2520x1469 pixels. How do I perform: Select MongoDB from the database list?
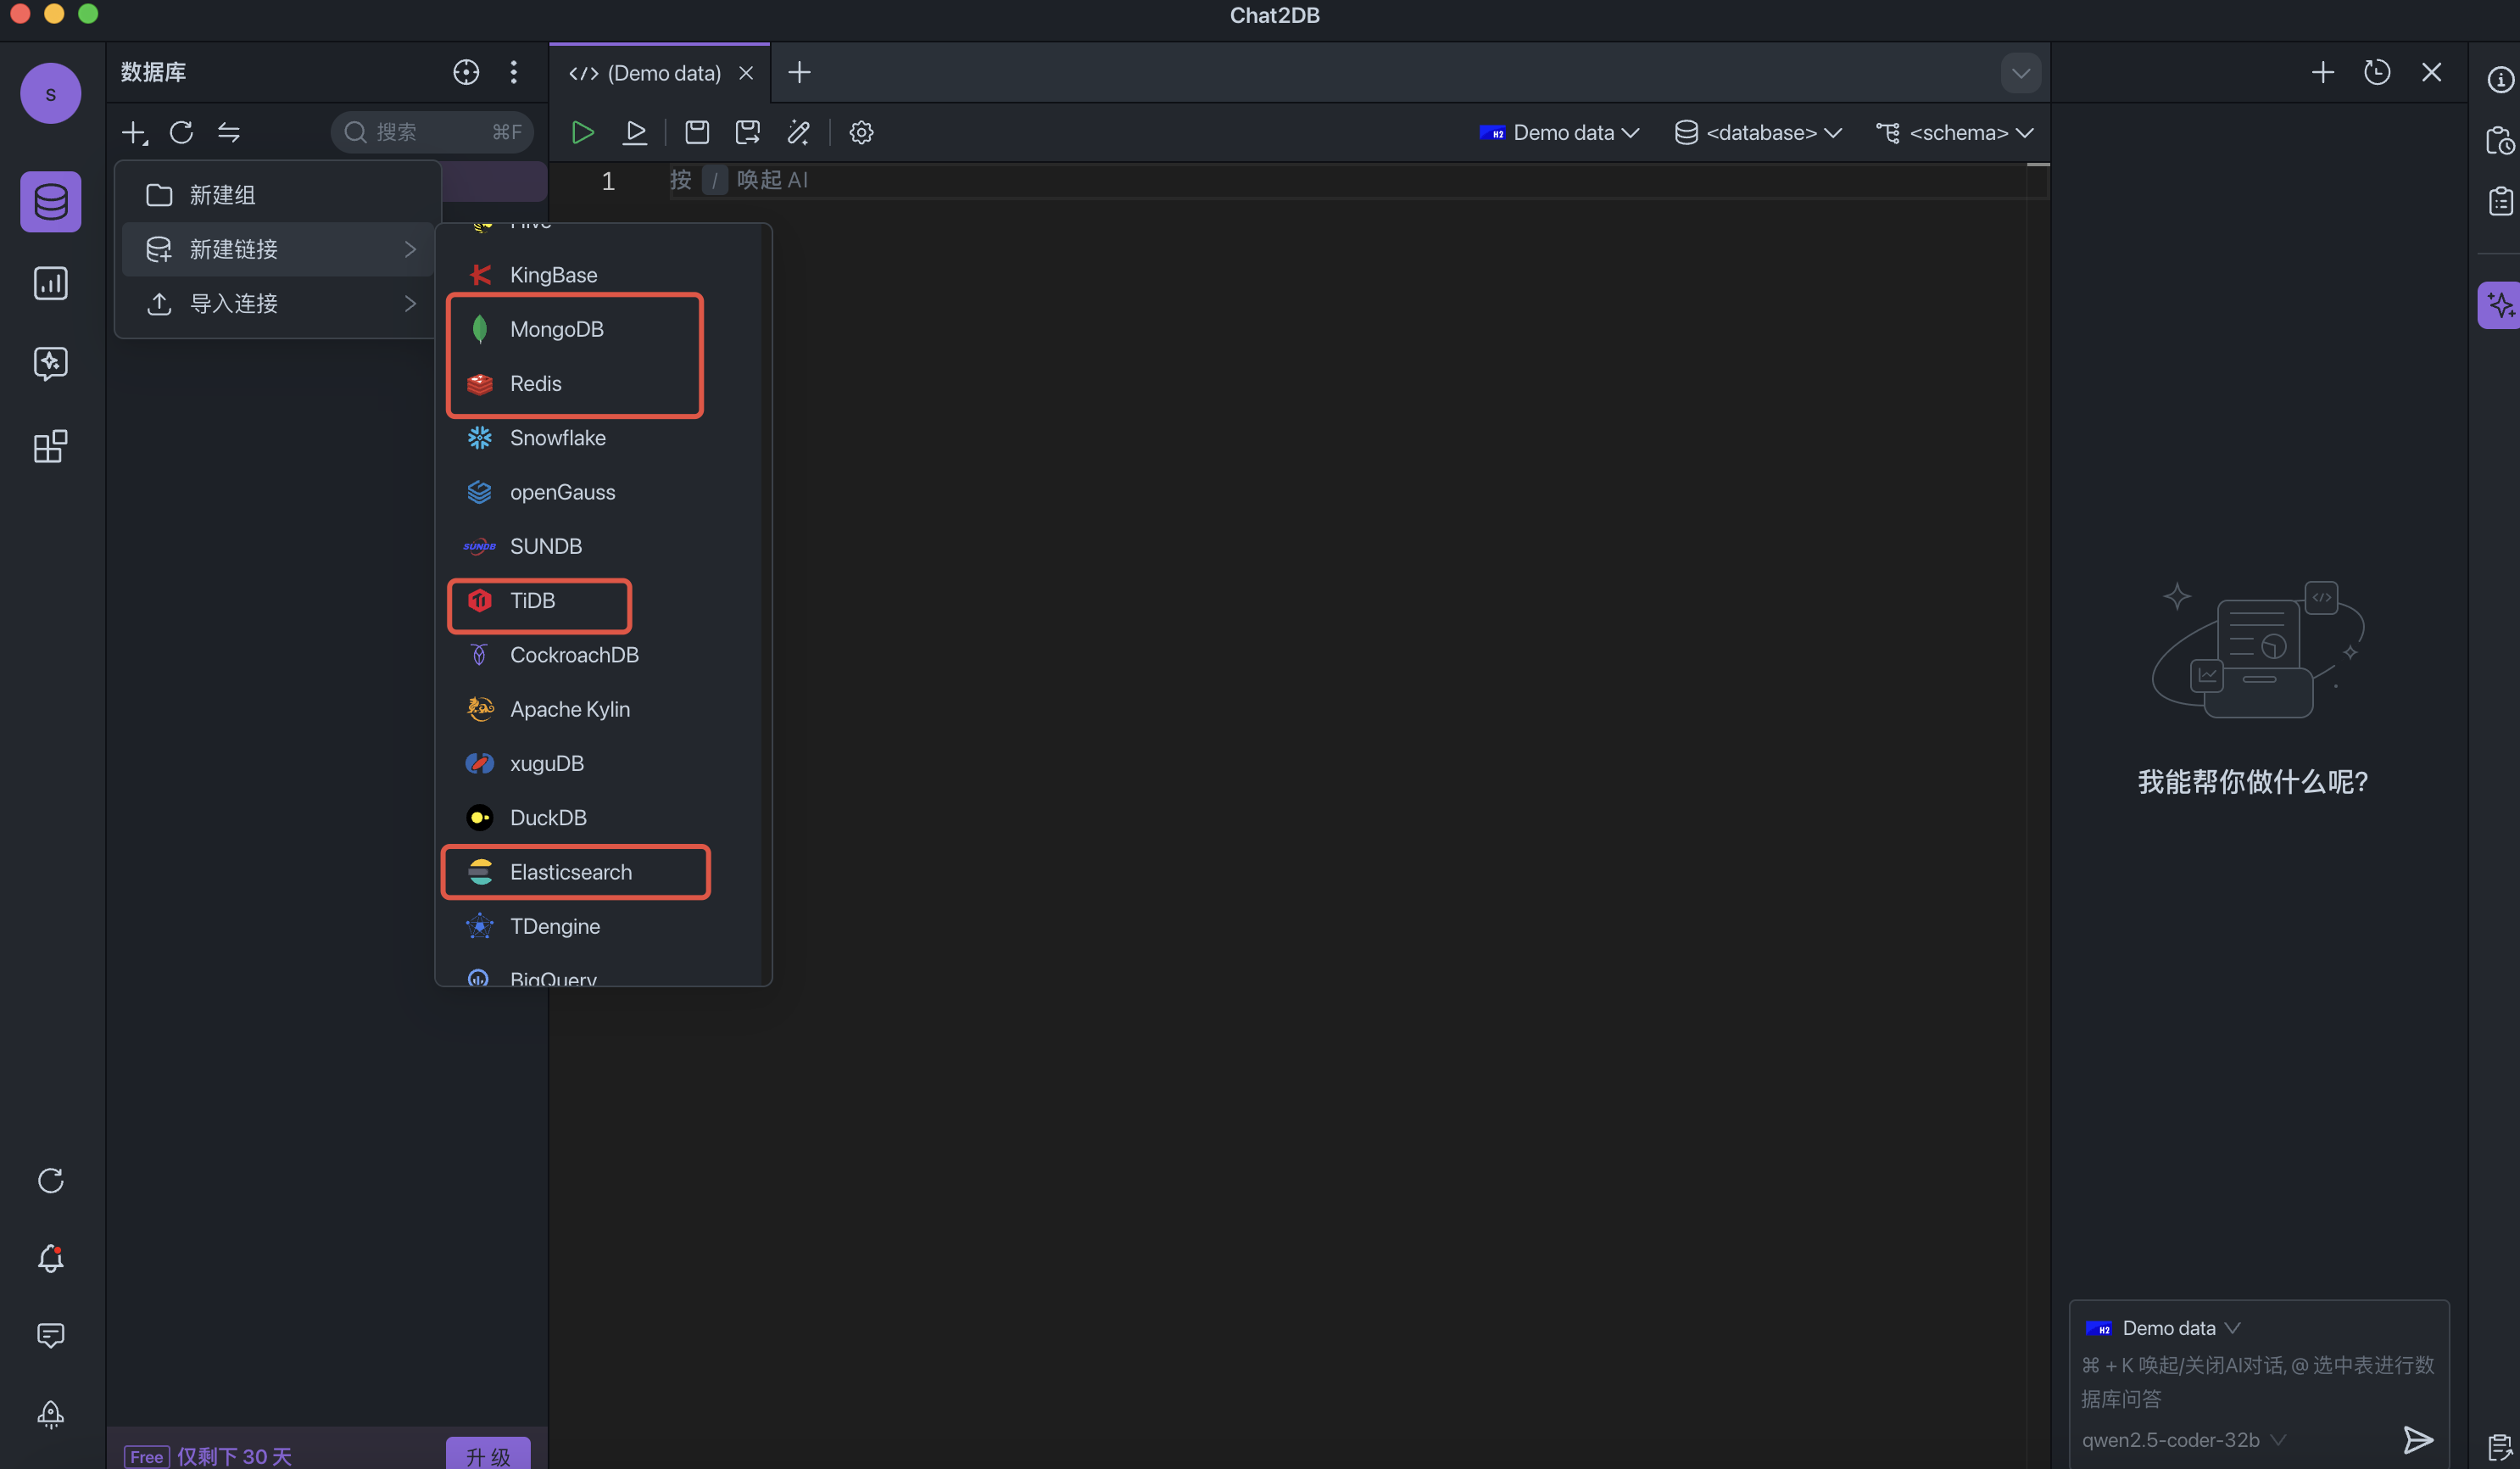click(556, 329)
